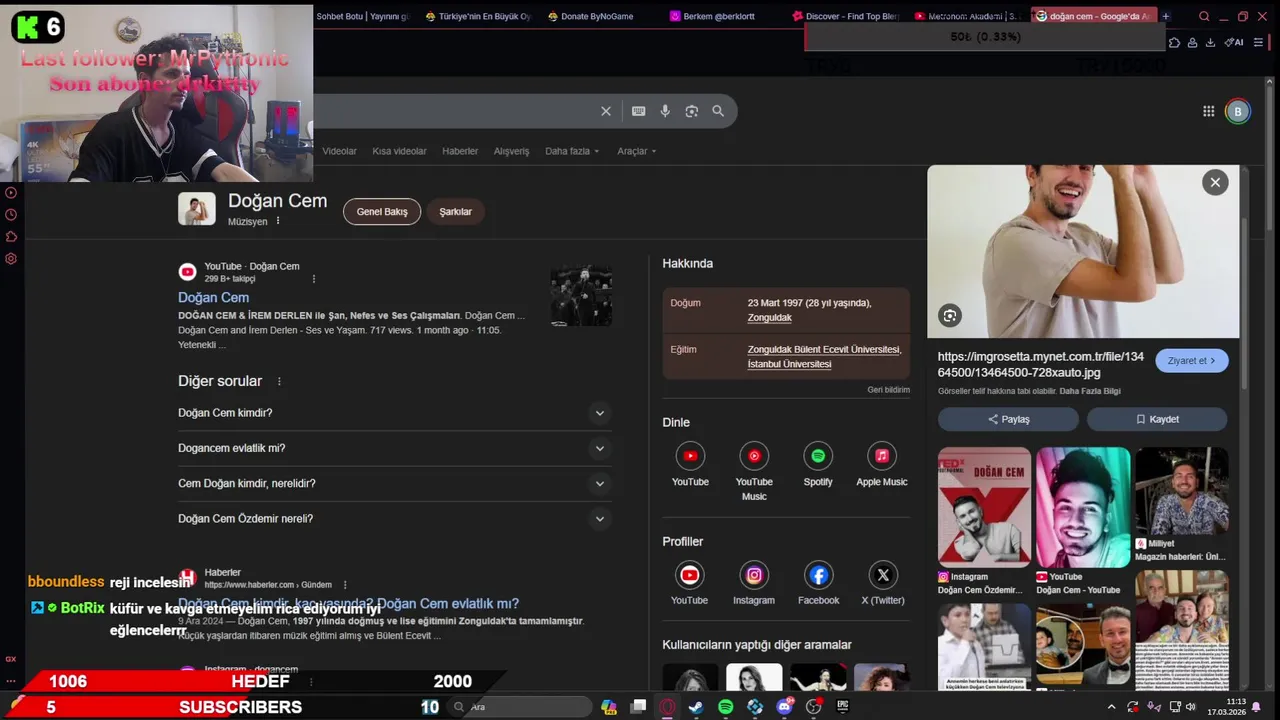Image resolution: width=1280 pixels, height=720 pixels.
Task: Select the Genel Bakış chip
Action: [382, 212]
